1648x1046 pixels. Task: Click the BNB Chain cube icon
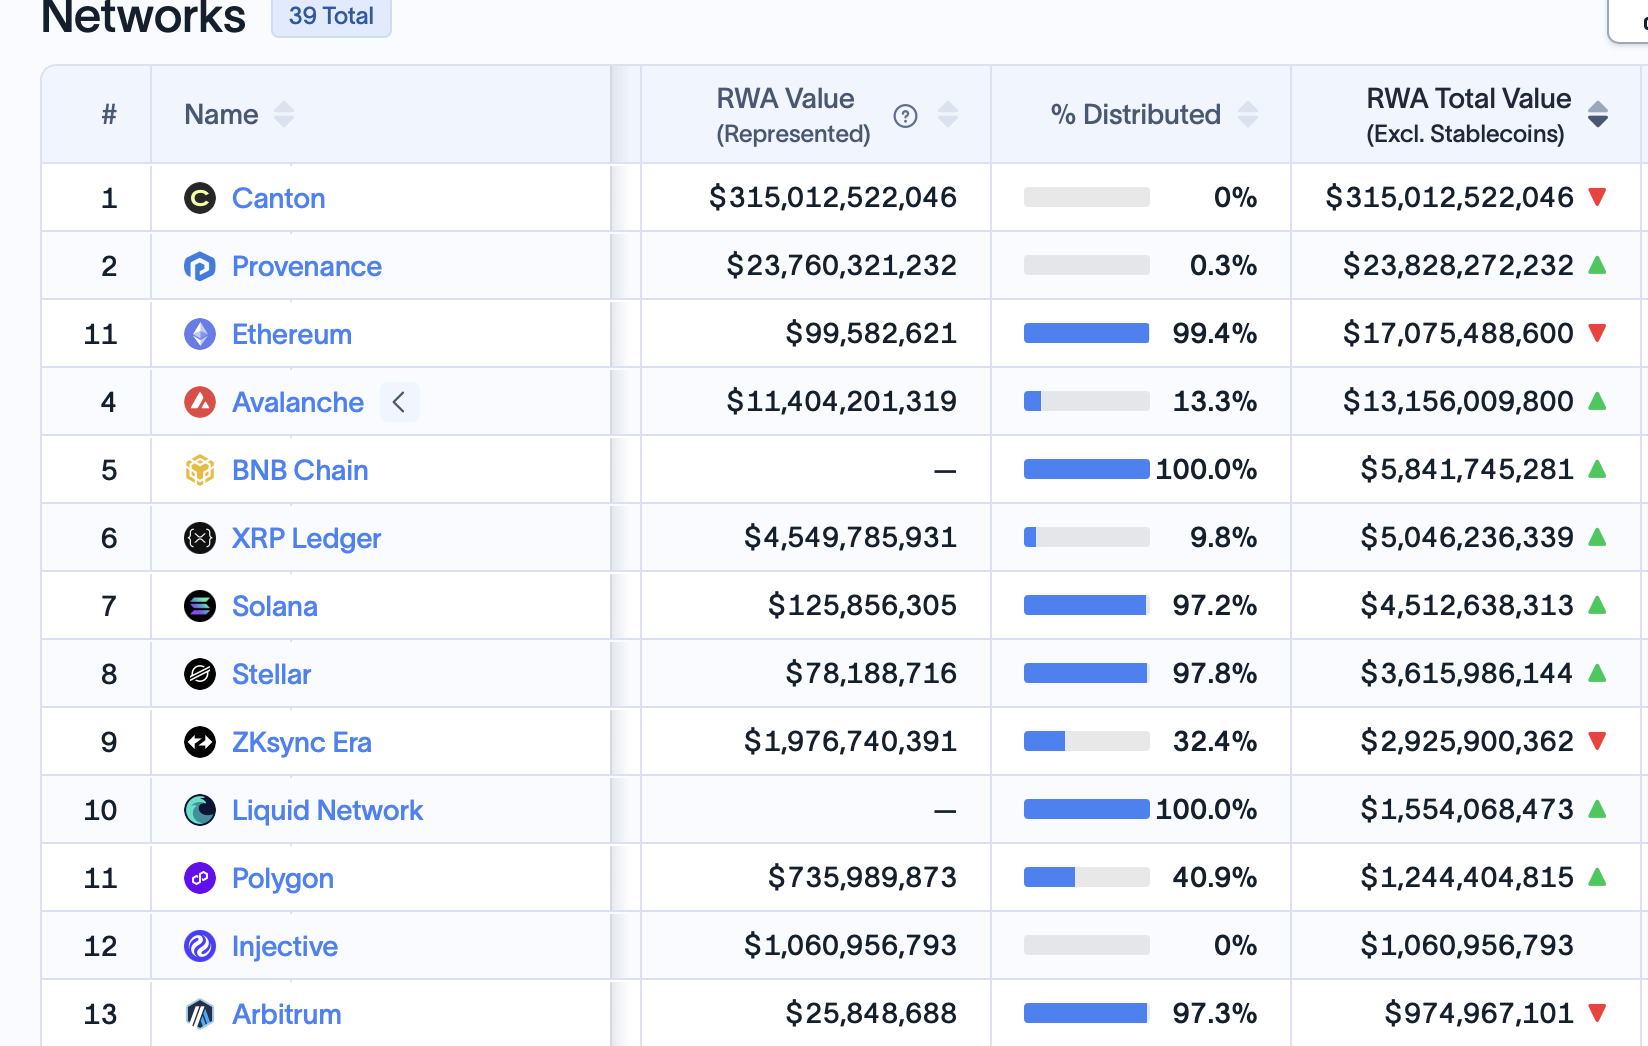pyautogui.click(x=200, y=470)
